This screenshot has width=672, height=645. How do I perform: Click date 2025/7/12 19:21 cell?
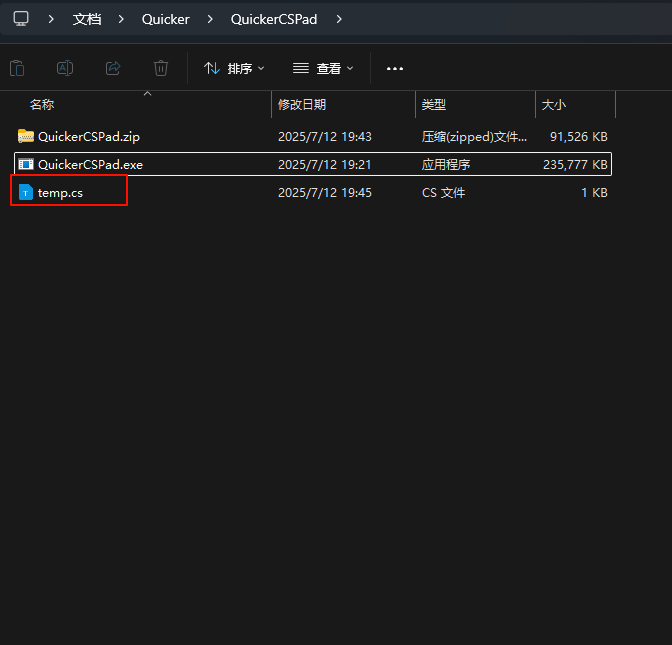pyautogui.click(x=325, y=164)
